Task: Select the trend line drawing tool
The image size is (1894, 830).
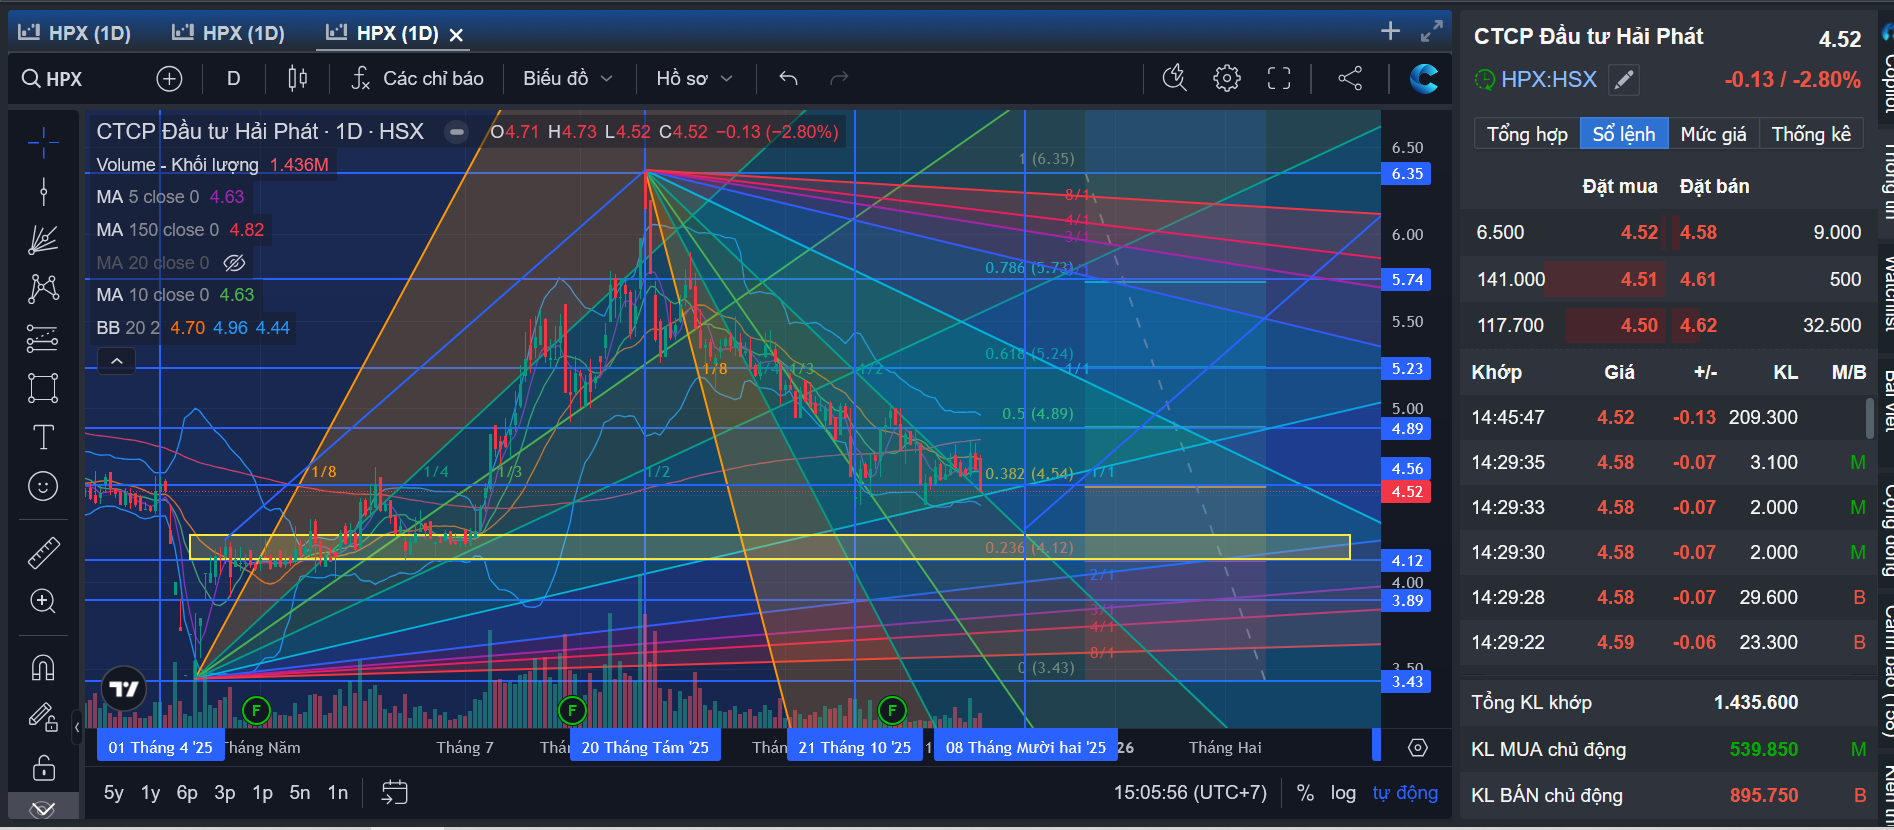Action: 43,191
